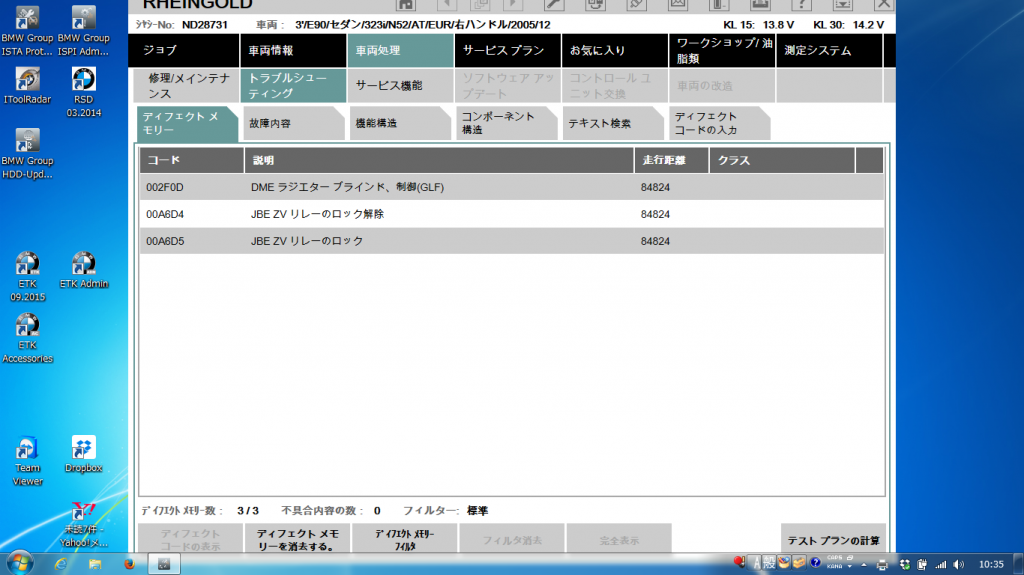This screenshot has width=1024, height=575.
Task: Click the volume speaker tray icon
Action: pos(958,565)
